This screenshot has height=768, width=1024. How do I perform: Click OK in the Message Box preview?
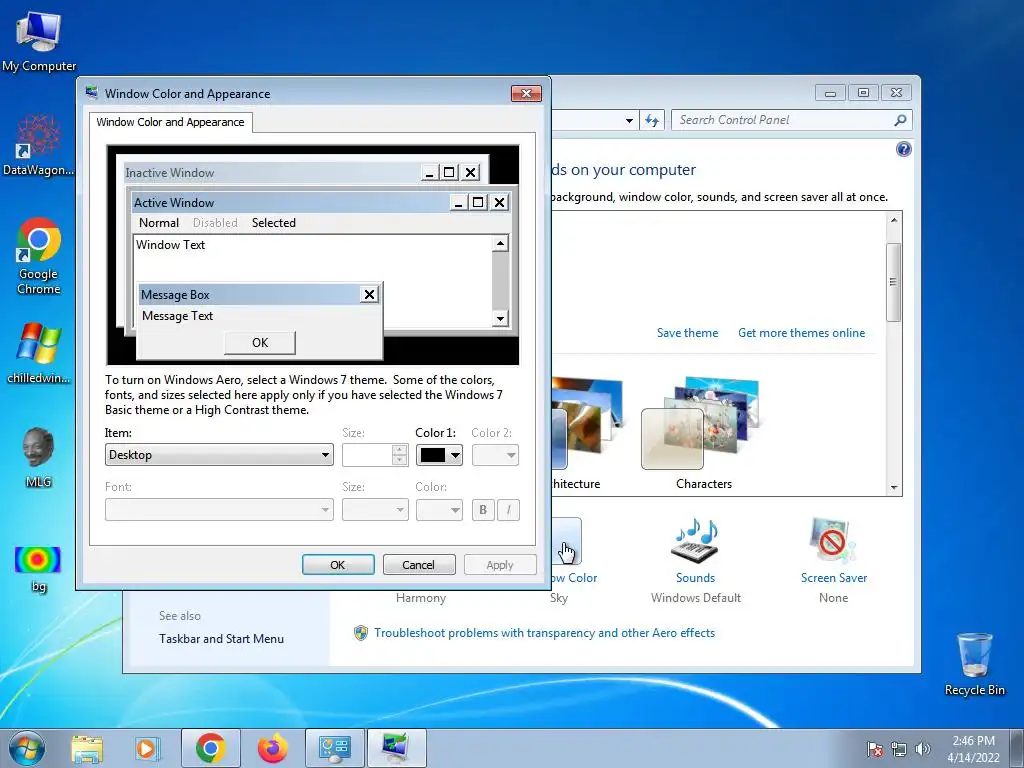click(260, 343)
